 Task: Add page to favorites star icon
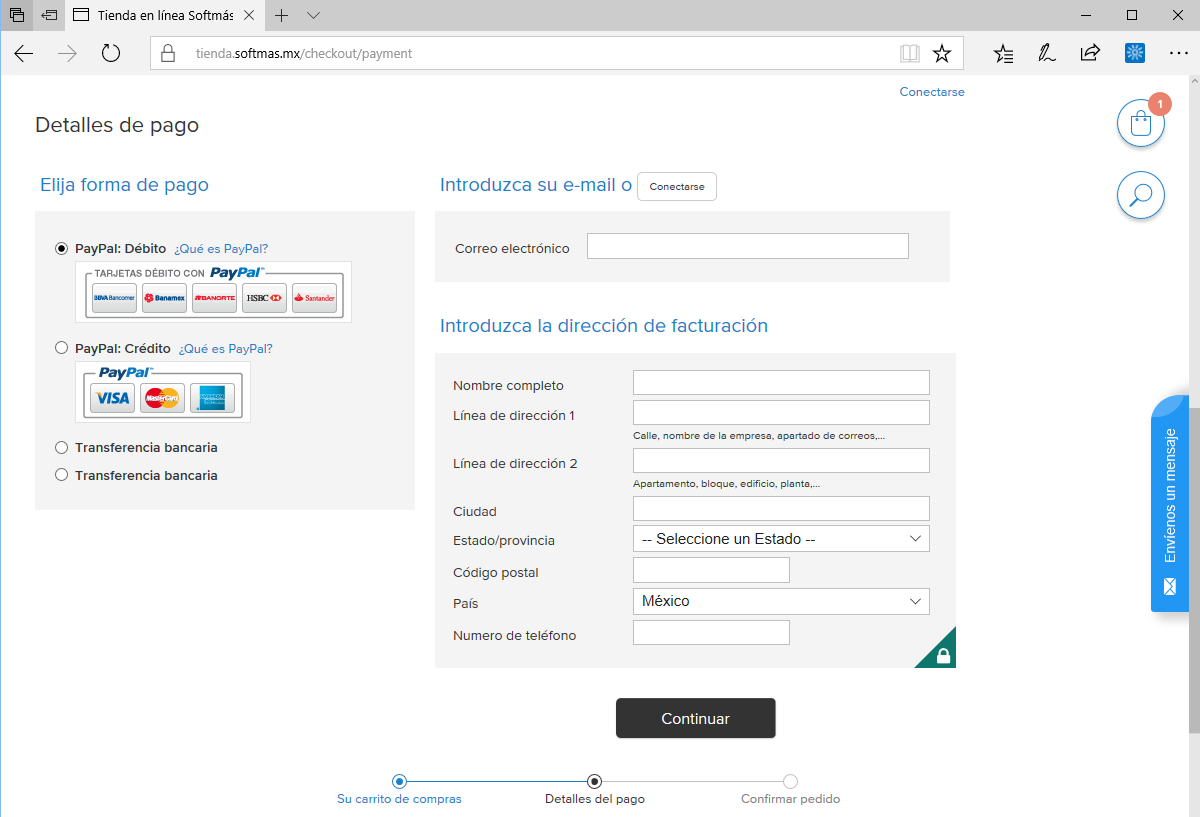click(941, 53)
